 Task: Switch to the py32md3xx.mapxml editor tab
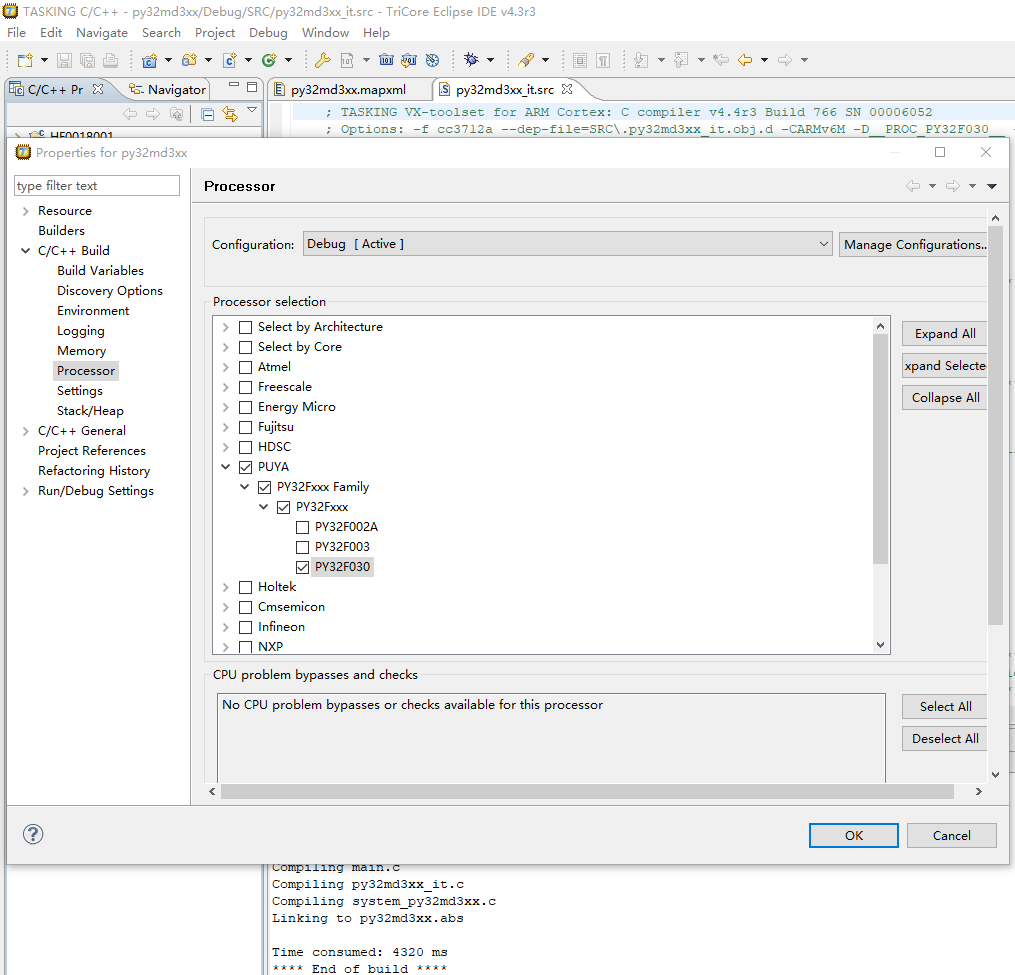348,89
